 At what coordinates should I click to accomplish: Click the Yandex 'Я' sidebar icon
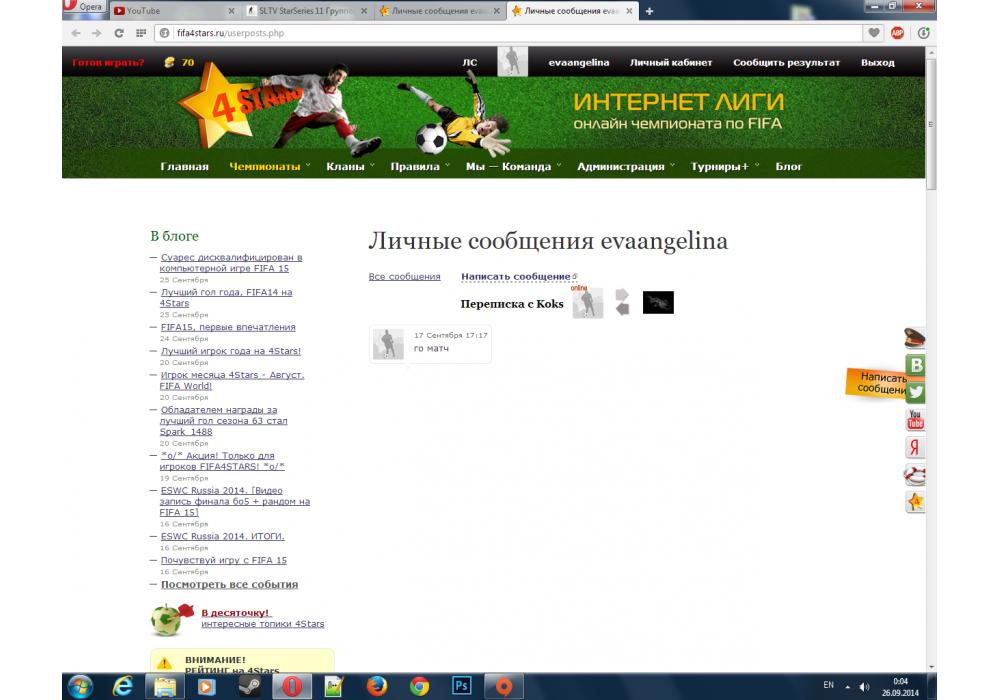coord(915,448)
